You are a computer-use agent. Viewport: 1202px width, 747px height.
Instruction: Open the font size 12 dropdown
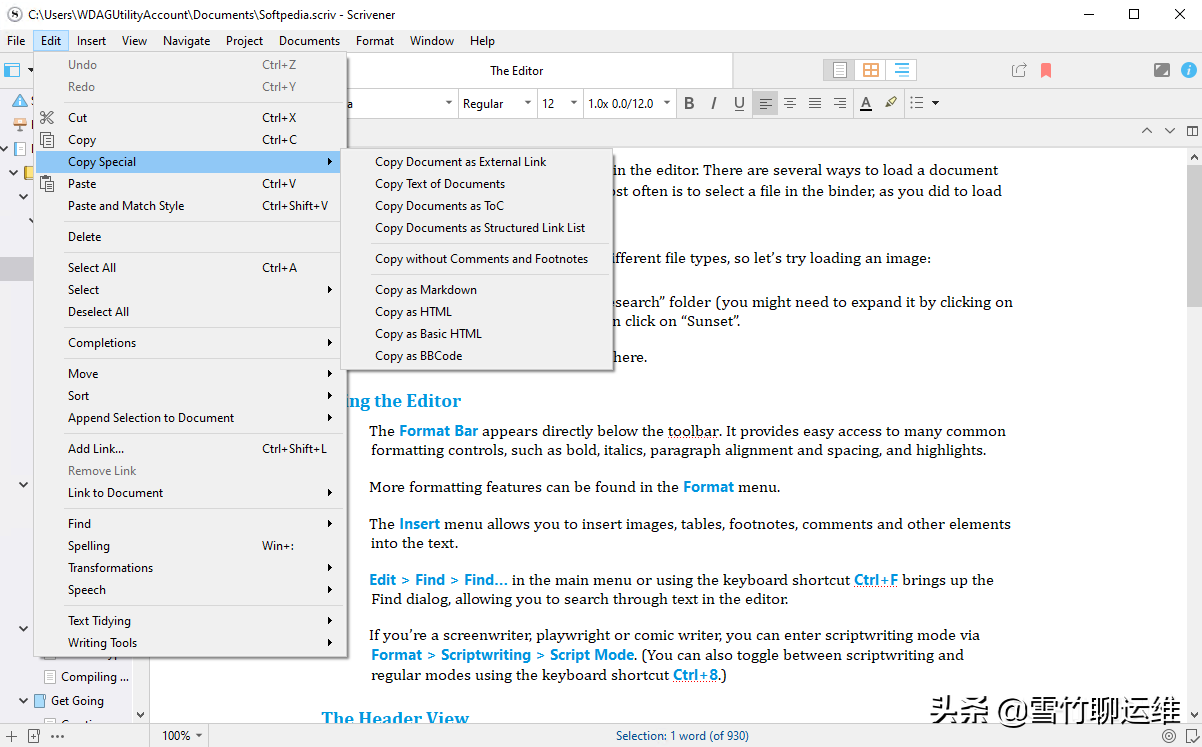[x=560, y=103]
